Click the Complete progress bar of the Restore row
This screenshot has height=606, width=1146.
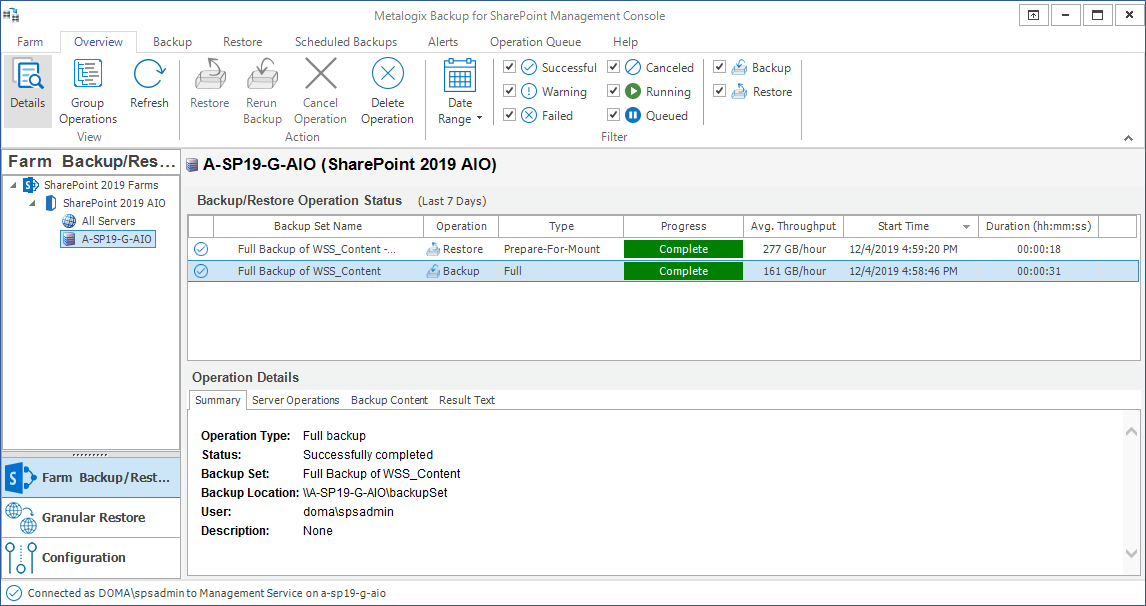(683, 249)
